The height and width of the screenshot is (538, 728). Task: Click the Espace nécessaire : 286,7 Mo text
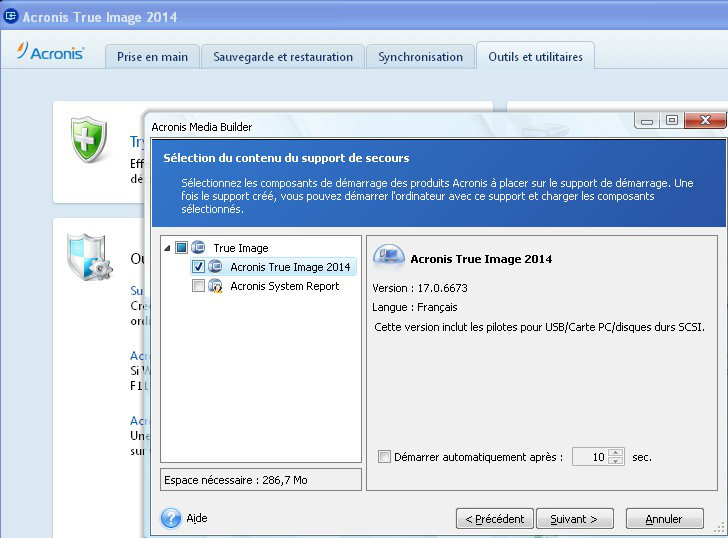pyautogui.click(x=236, y=480)
